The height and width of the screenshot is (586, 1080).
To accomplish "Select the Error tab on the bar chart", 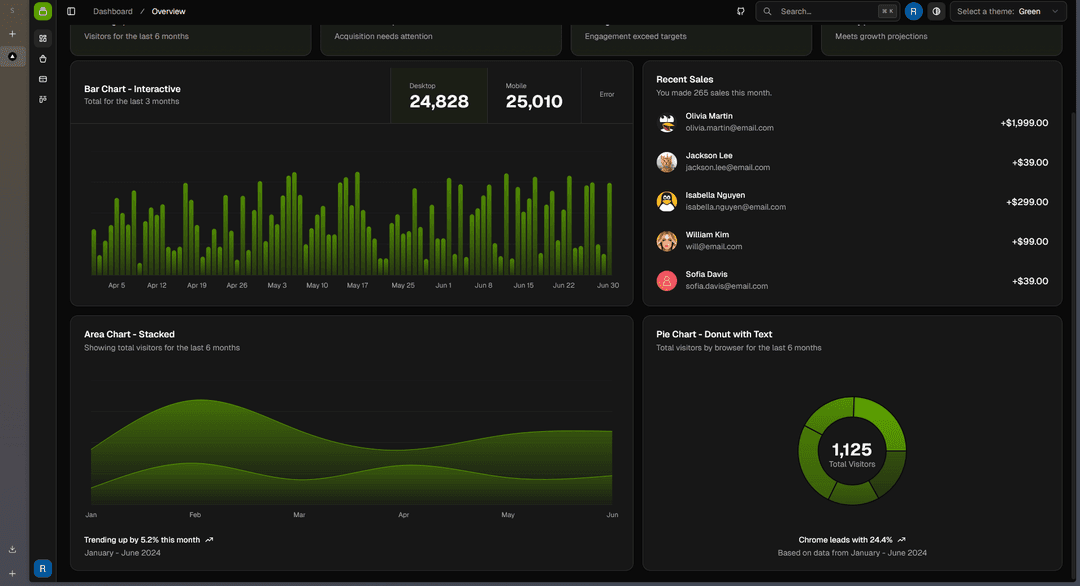I will pyautogui.click(x=606, y=94).
